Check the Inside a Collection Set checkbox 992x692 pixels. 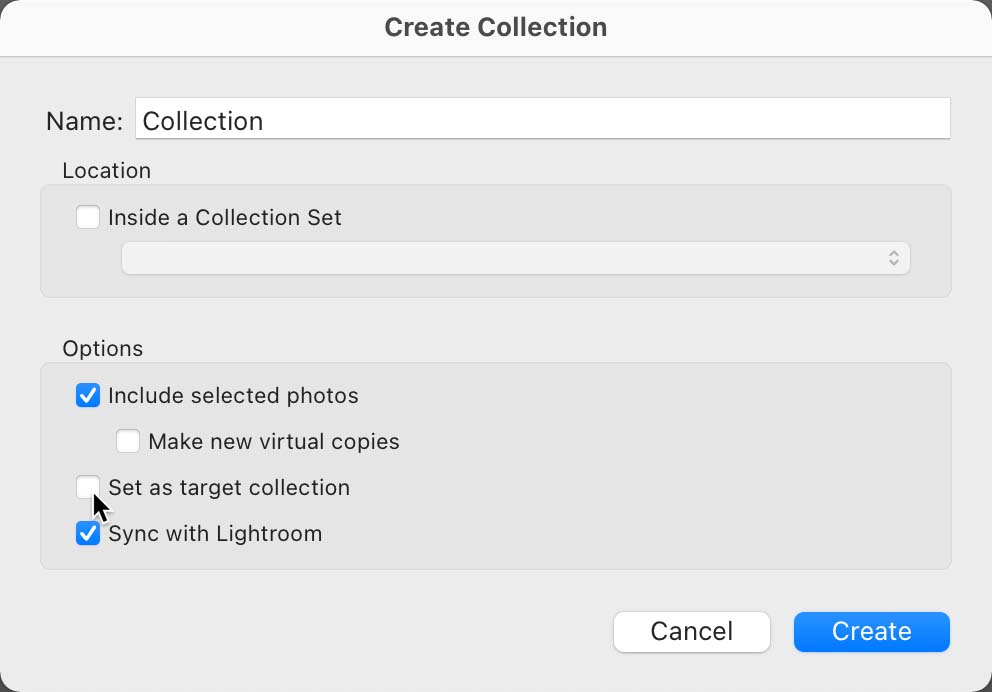point(87,217)
